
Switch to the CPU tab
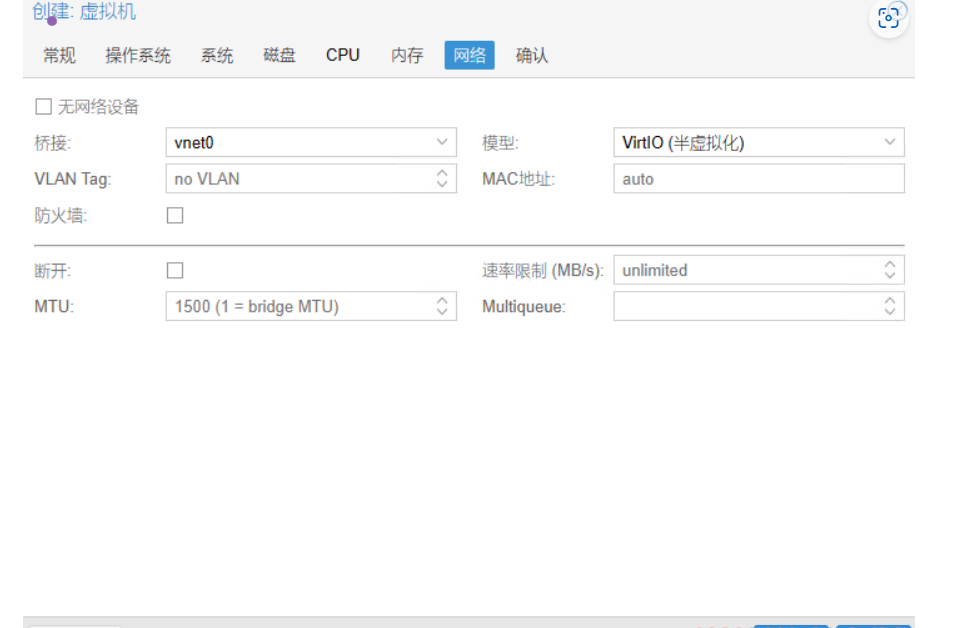343,55
